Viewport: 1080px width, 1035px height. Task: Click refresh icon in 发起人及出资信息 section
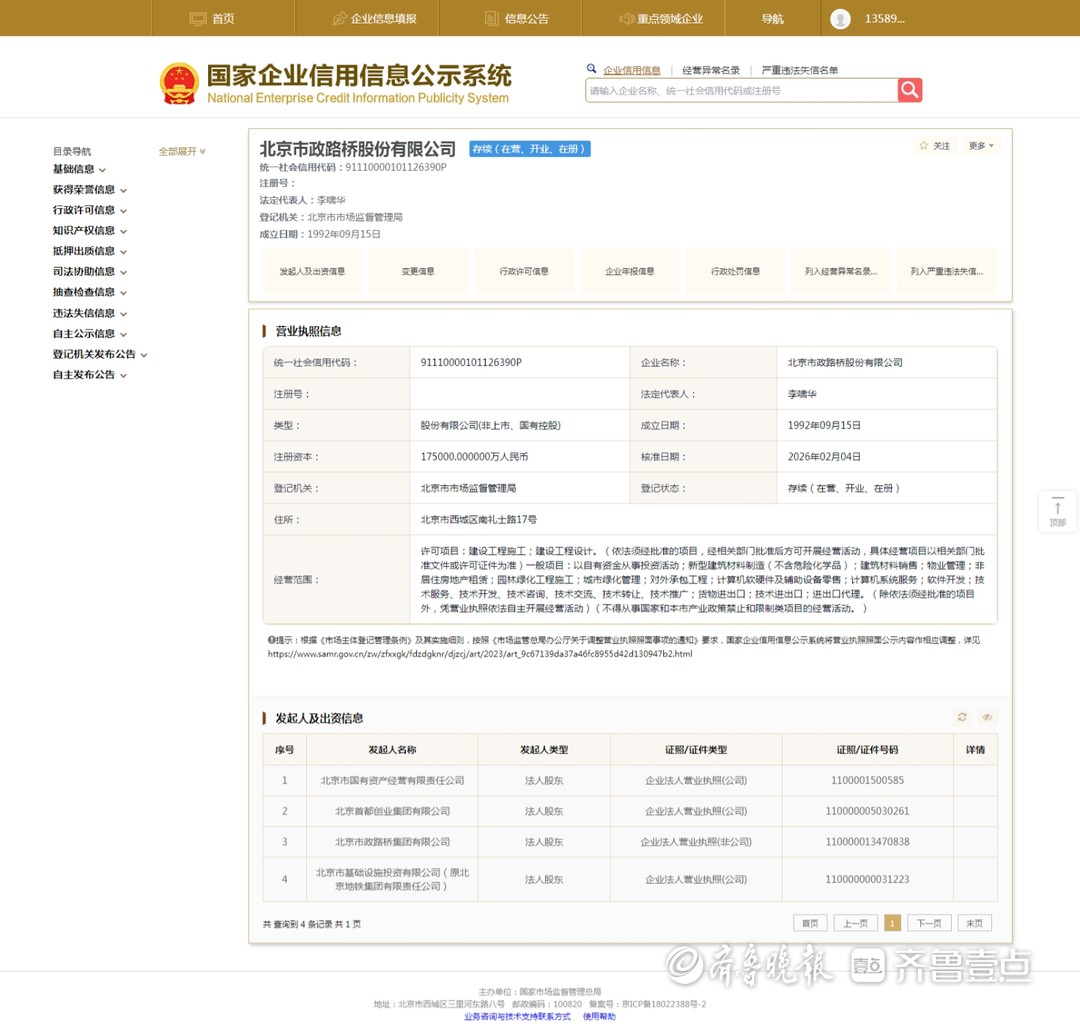point(962,717)
